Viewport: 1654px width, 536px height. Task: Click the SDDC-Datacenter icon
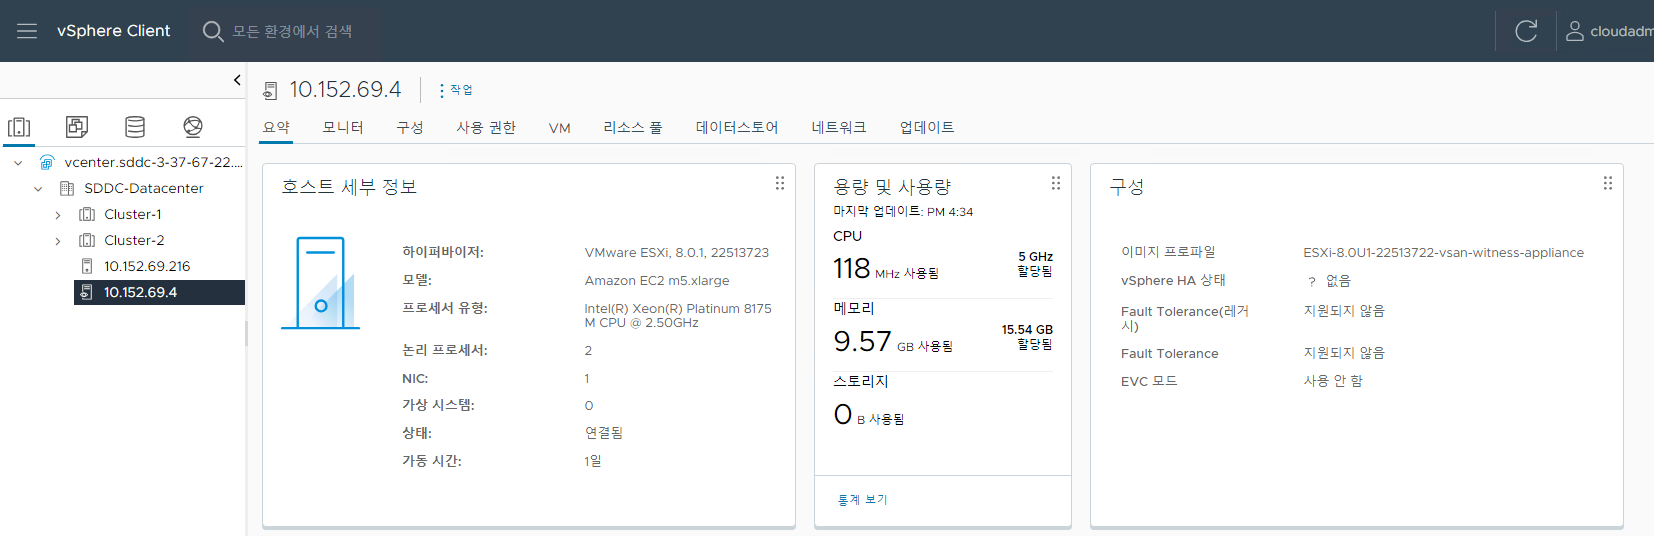click(67, 188)
